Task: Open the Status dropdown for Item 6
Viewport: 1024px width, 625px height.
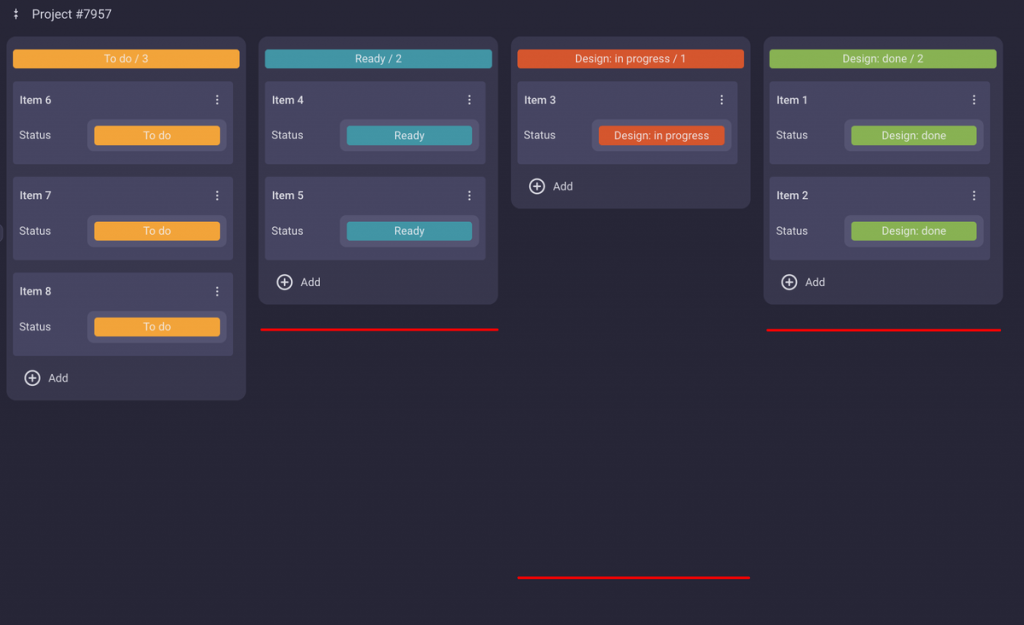Action: [156, 135]
